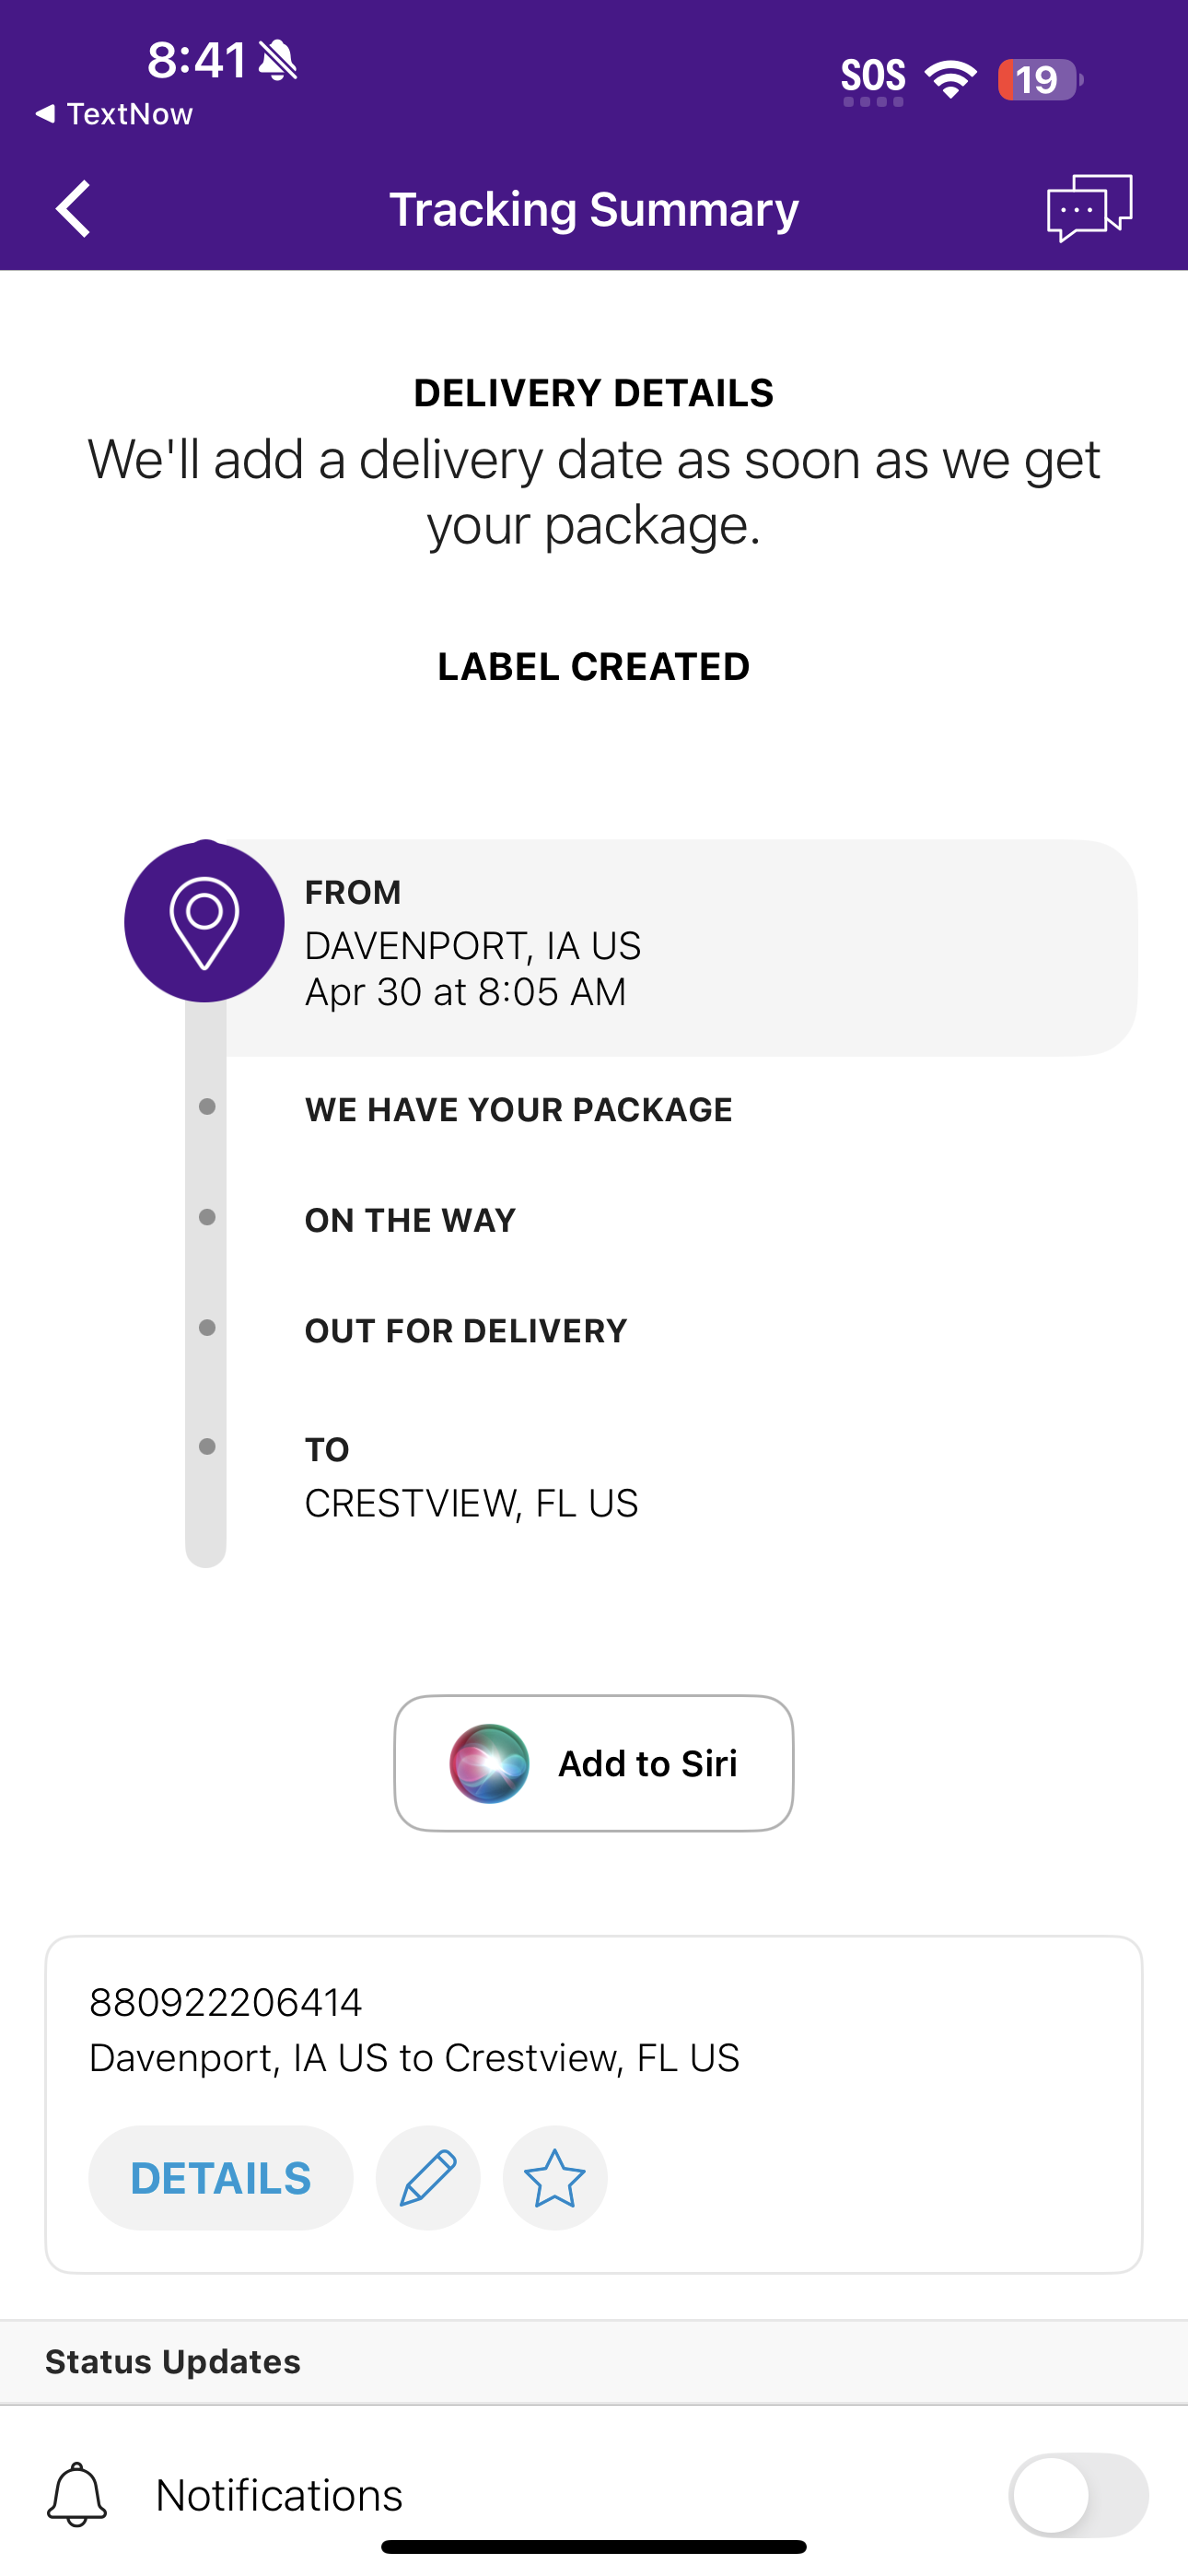Tap the OUT FOR DELIVERY step
1188x2576 pixels.
click(466, 1331)
